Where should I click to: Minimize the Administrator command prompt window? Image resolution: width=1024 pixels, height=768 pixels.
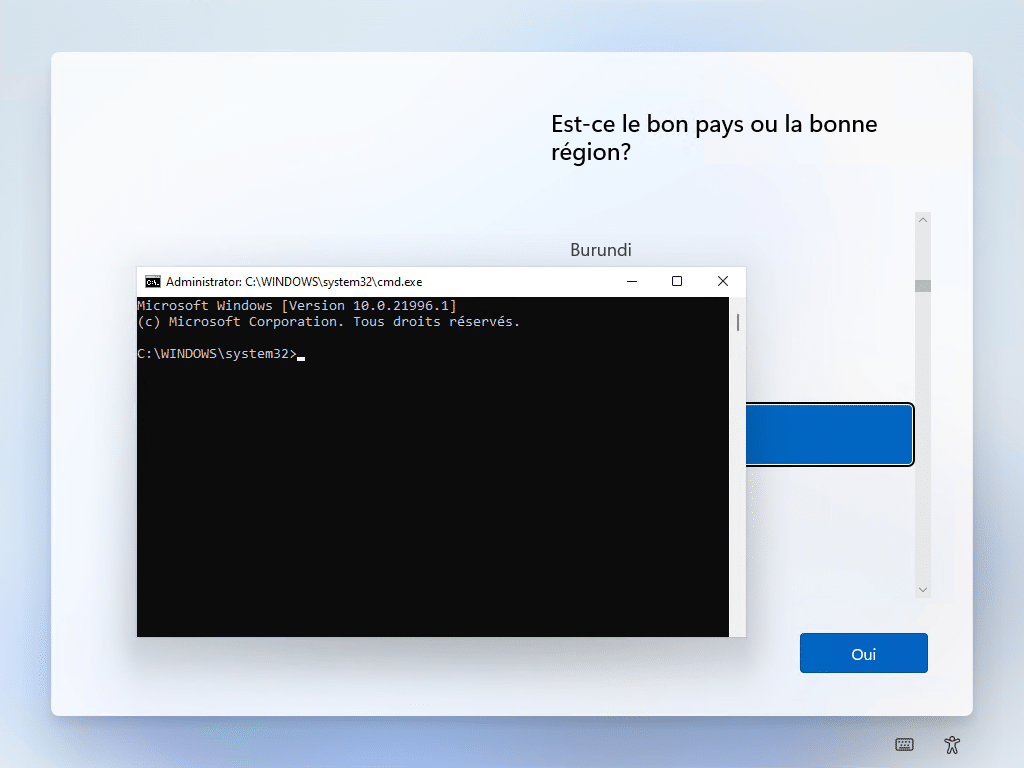point(631,282)
